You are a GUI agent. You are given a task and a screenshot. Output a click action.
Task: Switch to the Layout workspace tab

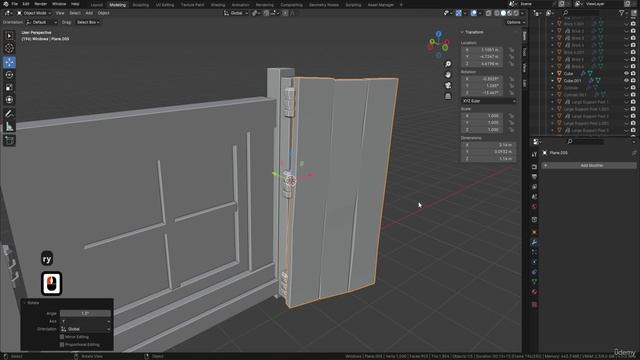point(97,5)
